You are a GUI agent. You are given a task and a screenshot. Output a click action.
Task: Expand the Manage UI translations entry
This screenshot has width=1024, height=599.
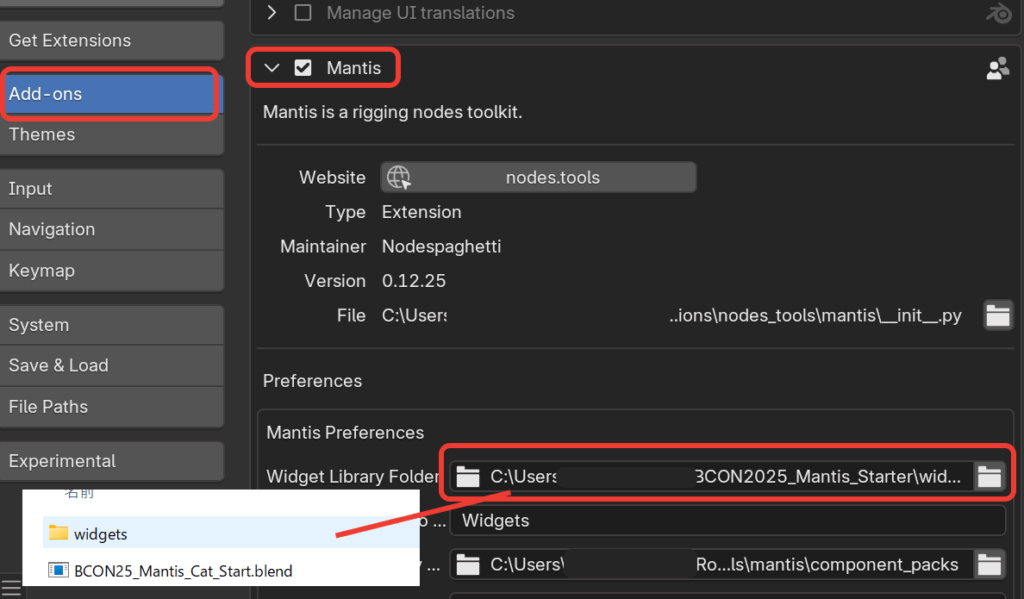[x=271, y=13]
